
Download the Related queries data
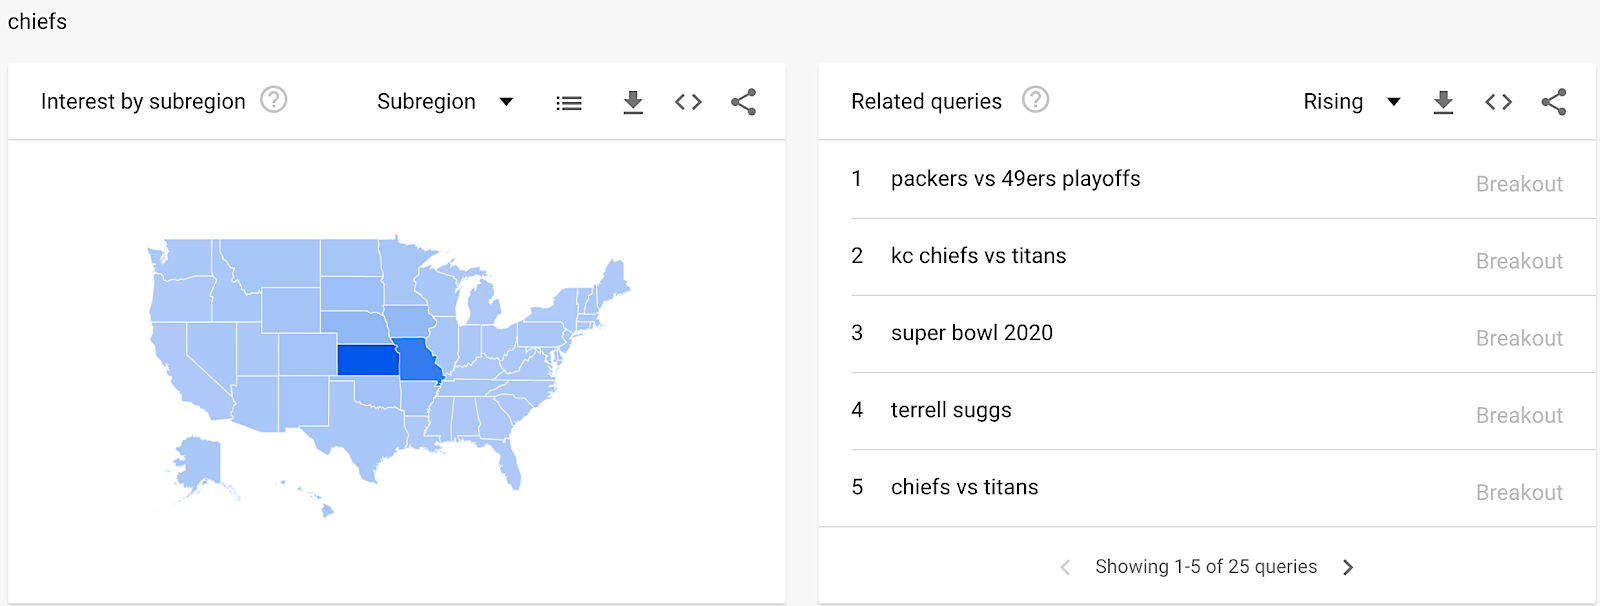point(1443,101)
